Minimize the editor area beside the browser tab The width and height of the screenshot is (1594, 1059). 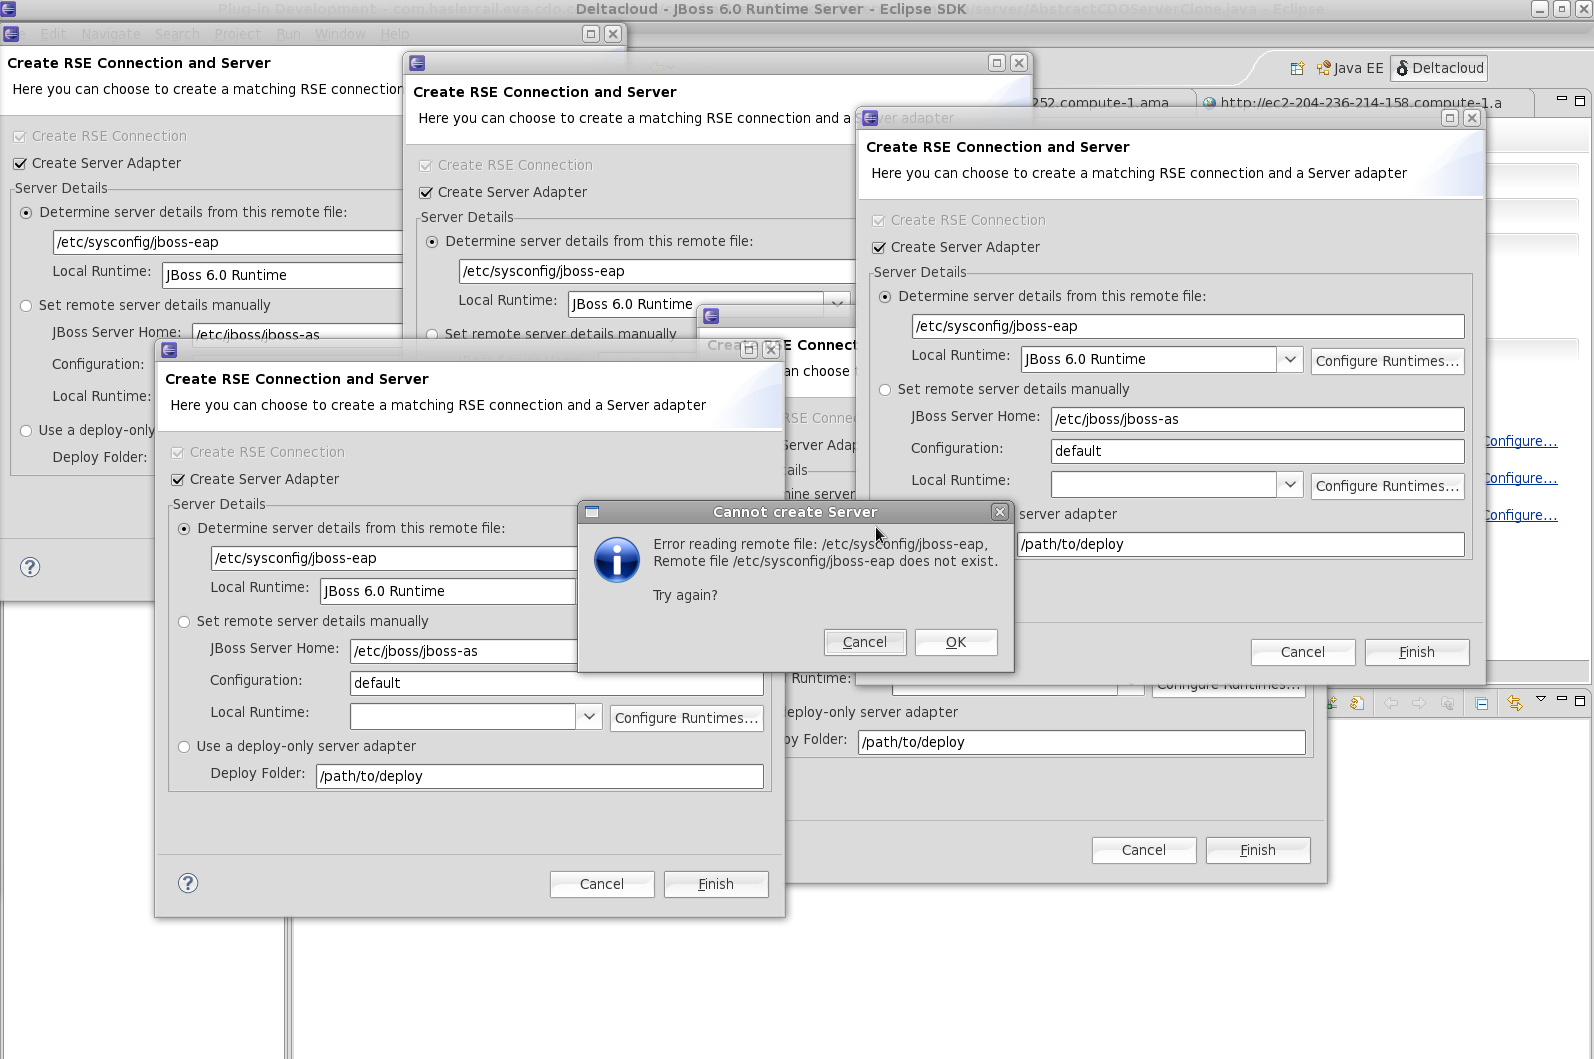point(1562,100)
